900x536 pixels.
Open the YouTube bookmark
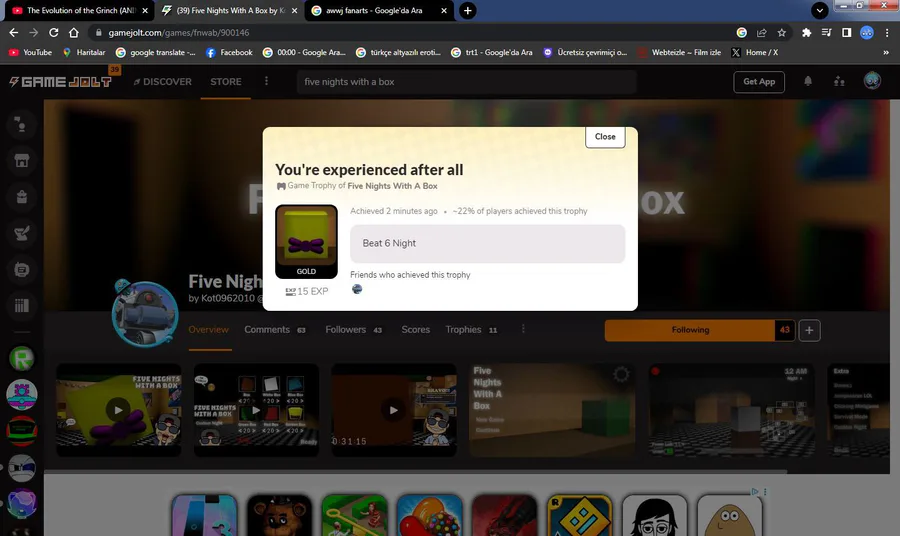pyautogui.click(x=30, y=52)
